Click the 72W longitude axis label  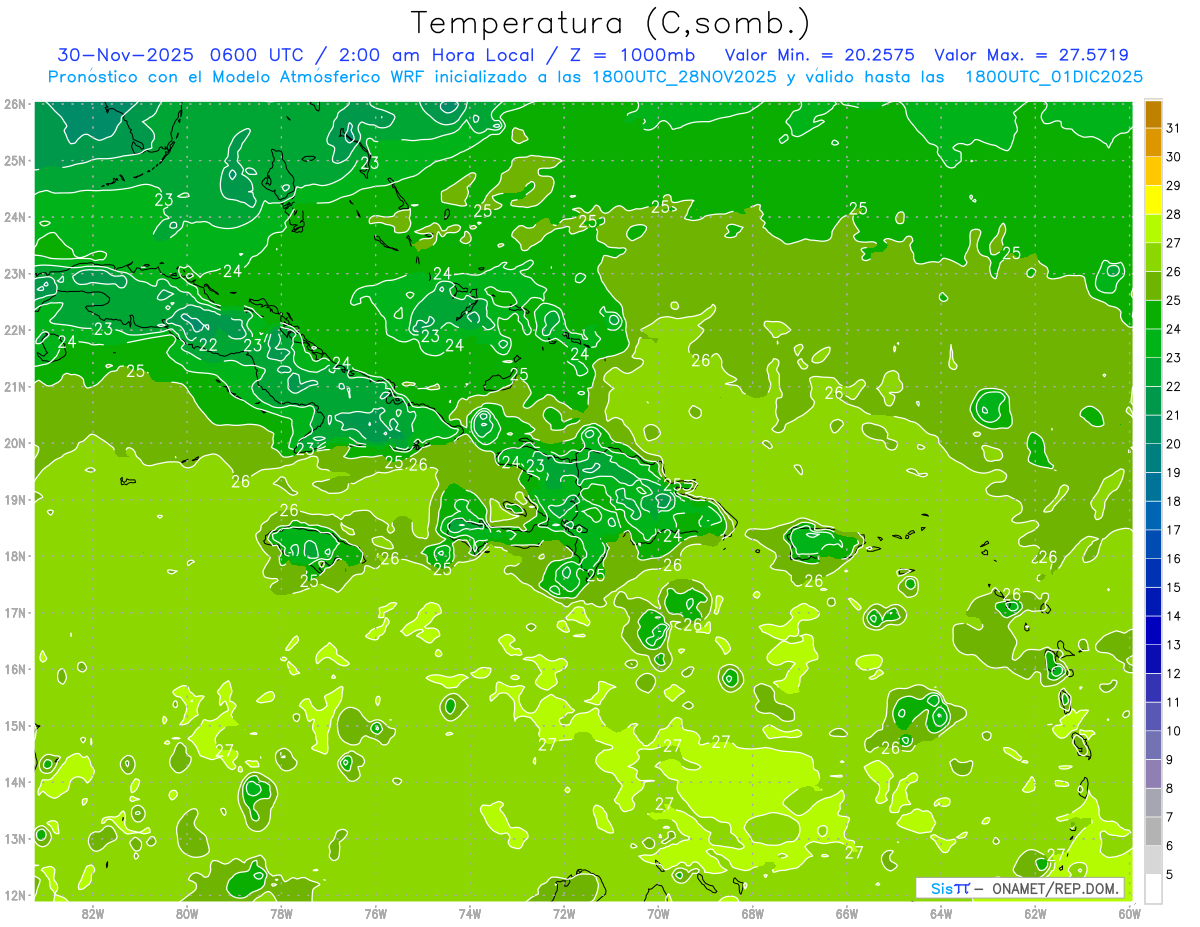pyautogui.click(x=563, y=913)
